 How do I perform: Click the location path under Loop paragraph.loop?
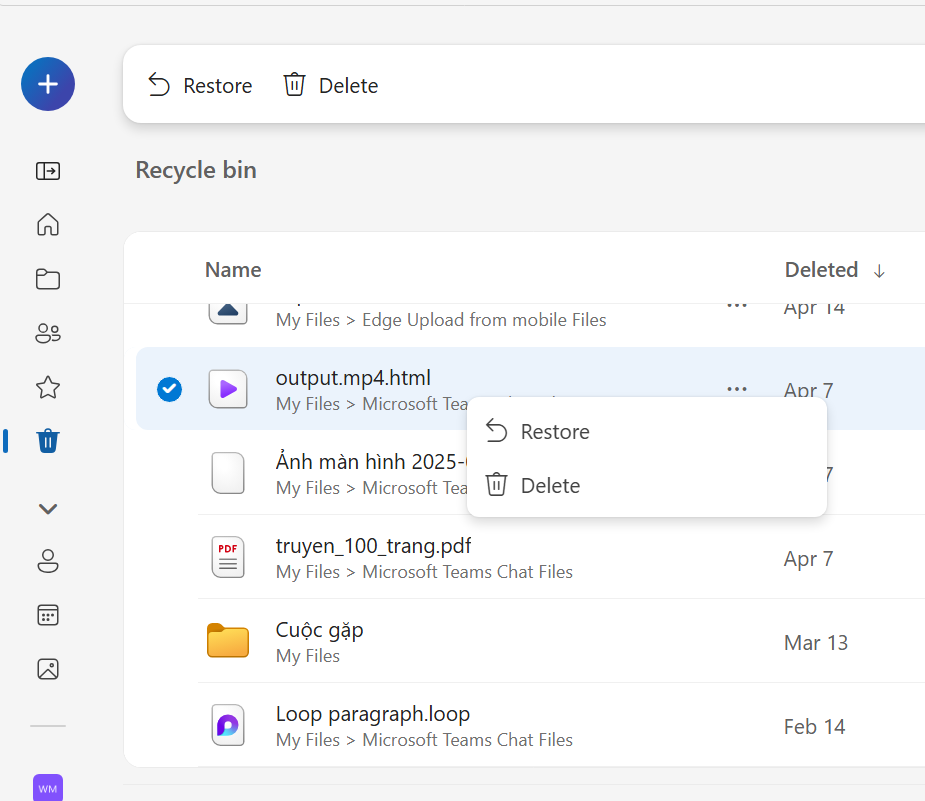(424, 740)
